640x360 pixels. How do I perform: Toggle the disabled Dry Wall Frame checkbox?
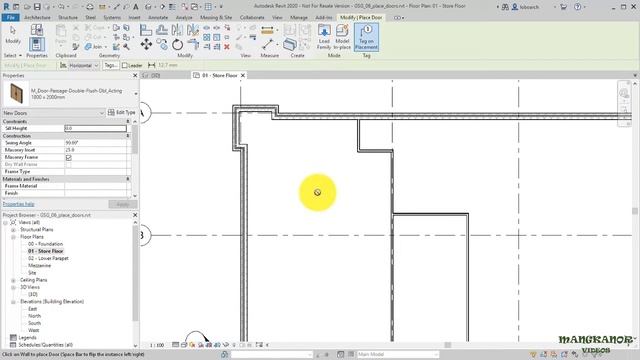69,164
